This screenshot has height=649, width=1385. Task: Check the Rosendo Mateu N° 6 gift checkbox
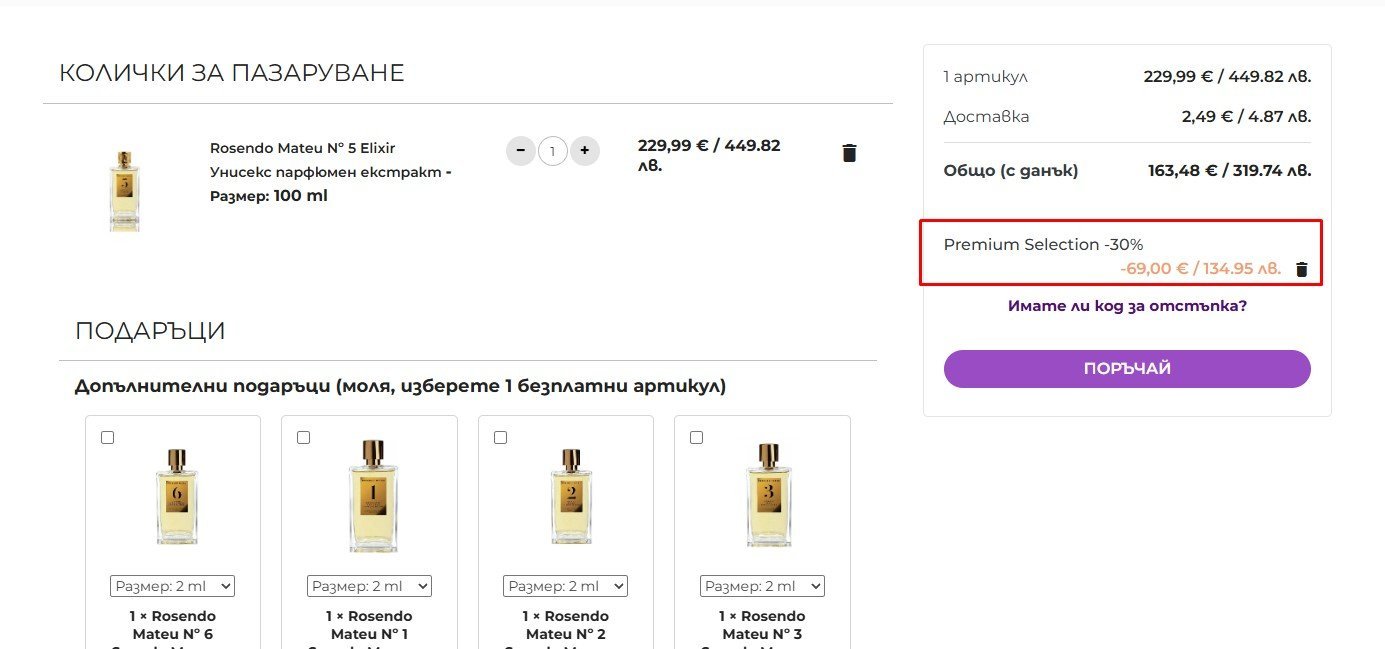pyautogui.click(x=108, y=437)
